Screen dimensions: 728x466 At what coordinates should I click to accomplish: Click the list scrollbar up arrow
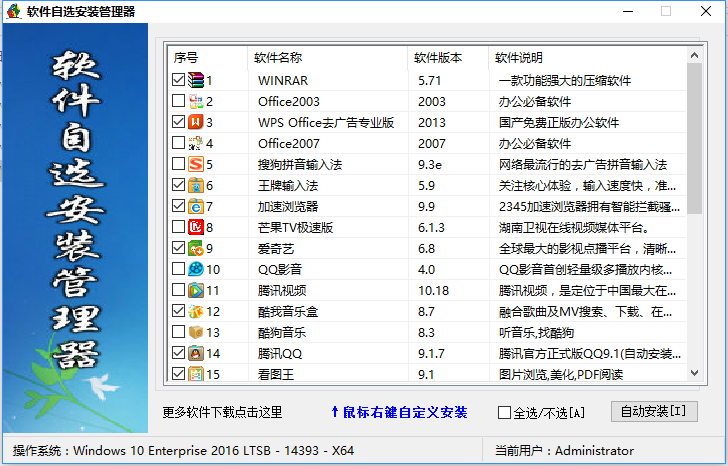(695, 55)
